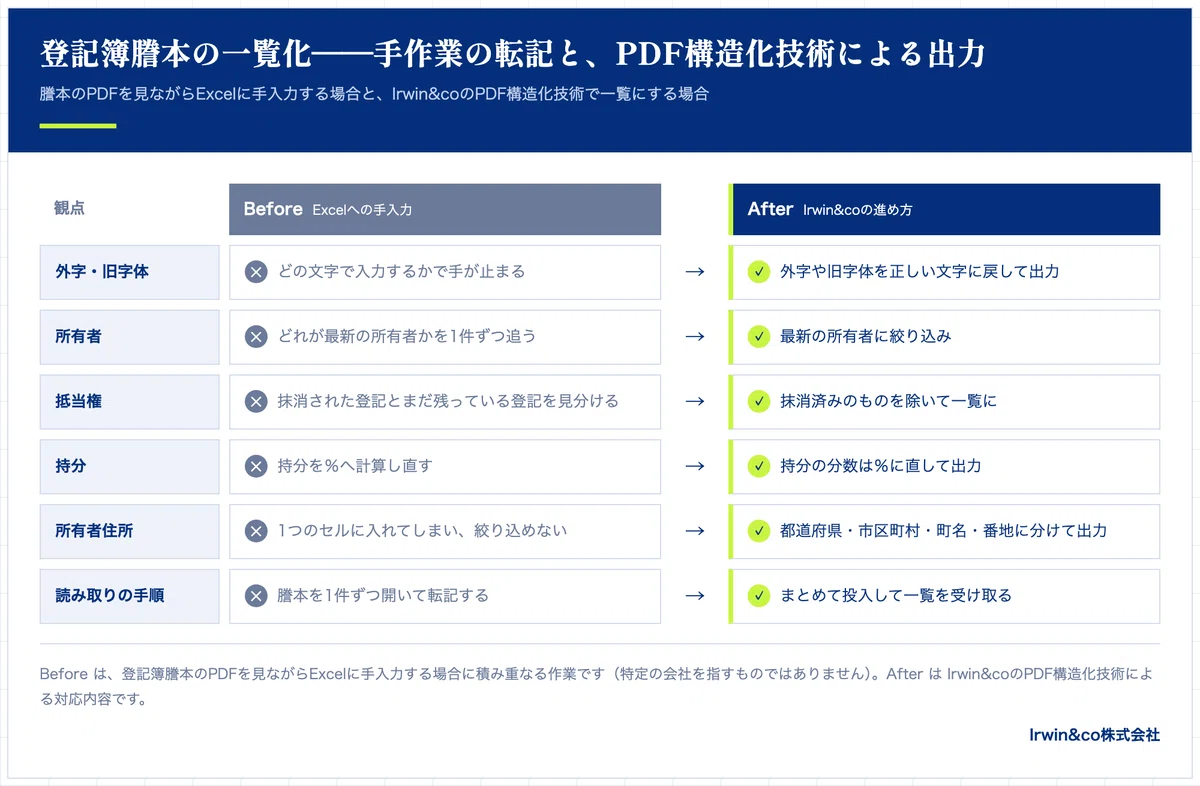Image resolution: width=1200 pixels, height=786 pixels.
Task: Click the X icon in the 所有者住所 row
Action: click(257, 531)
